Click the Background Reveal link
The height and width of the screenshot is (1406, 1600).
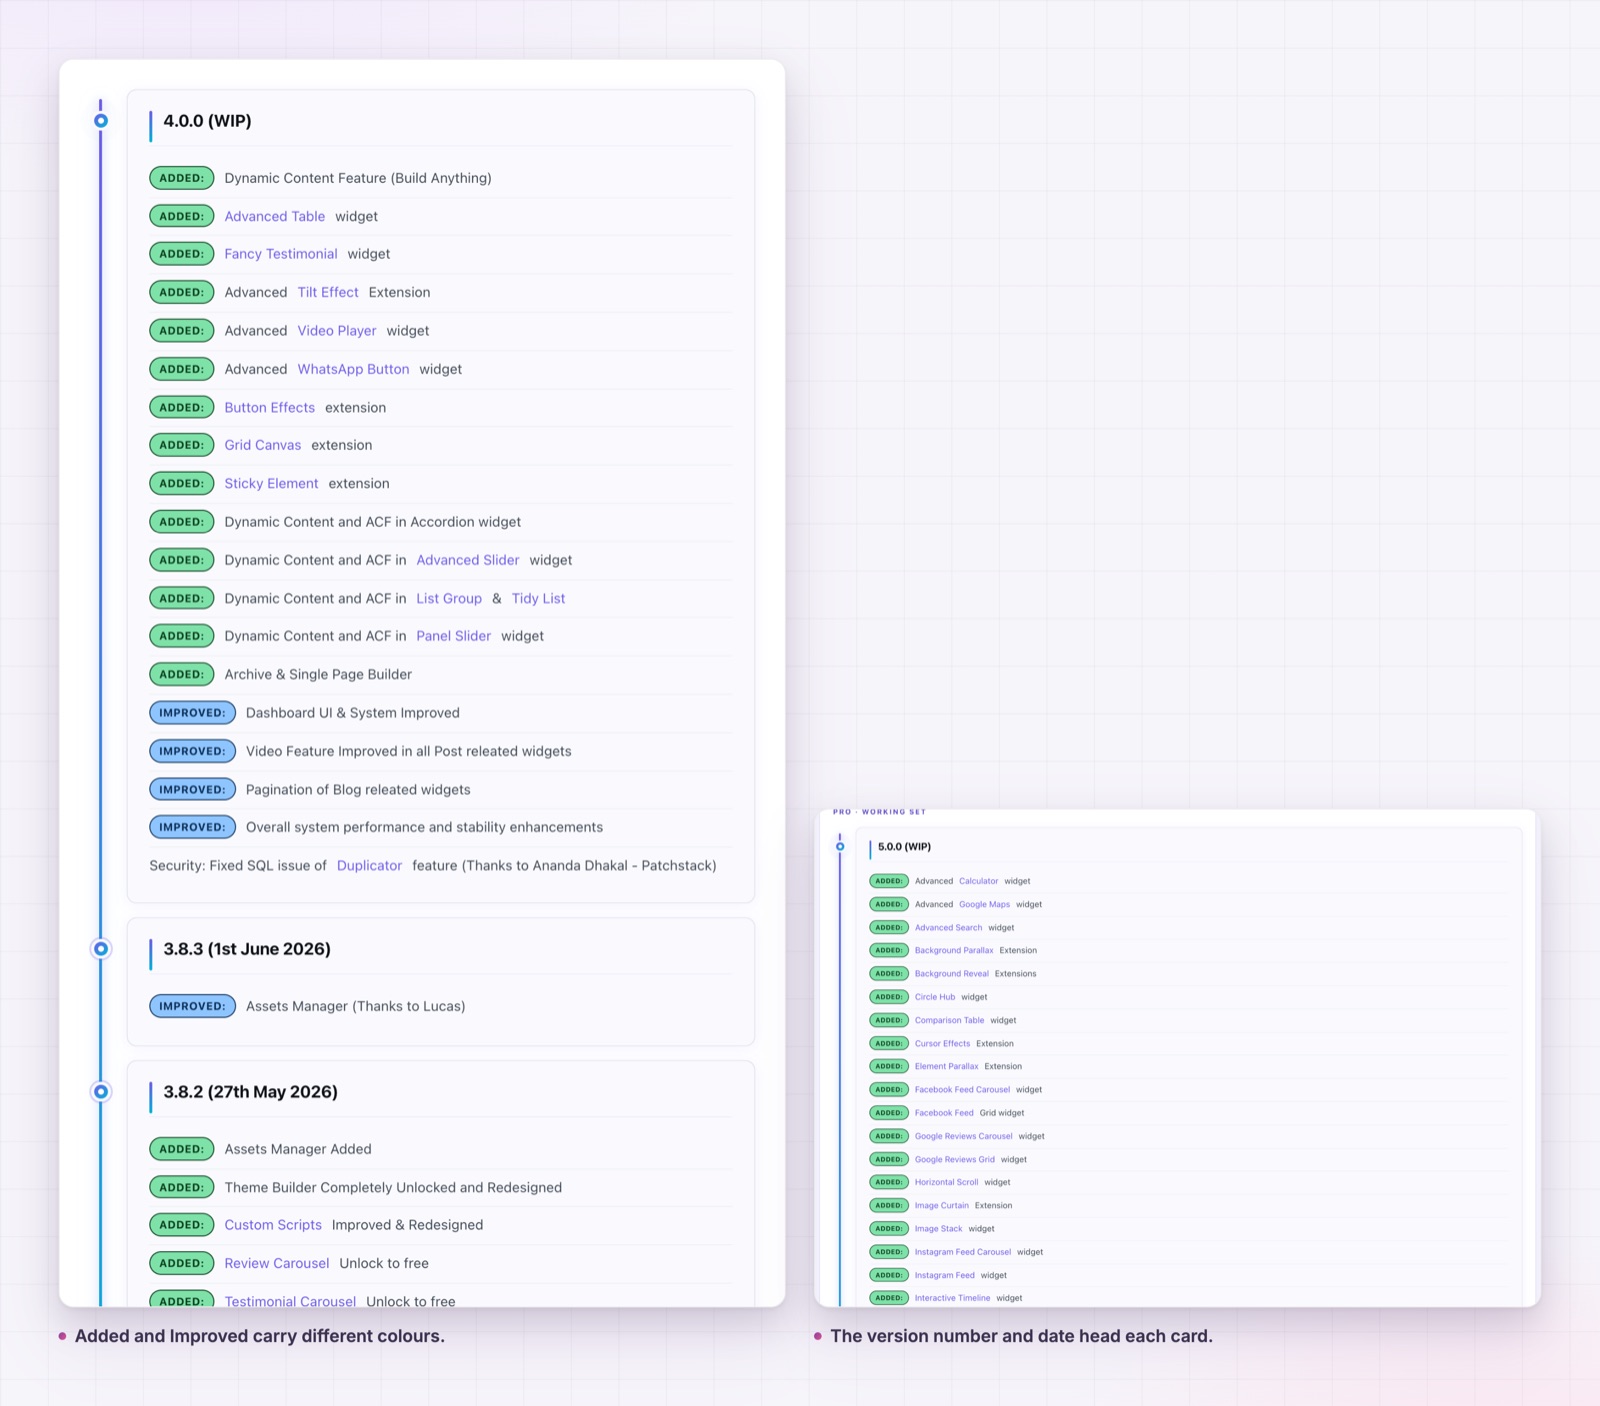pyautogui.click(x=952, y=974)
